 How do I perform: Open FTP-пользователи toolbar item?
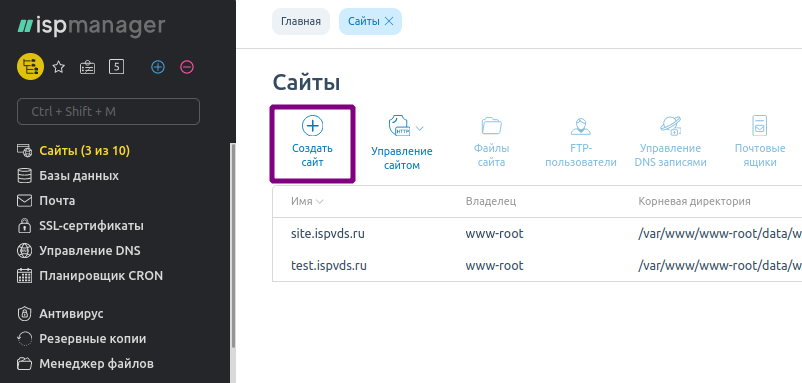point(581,142)
